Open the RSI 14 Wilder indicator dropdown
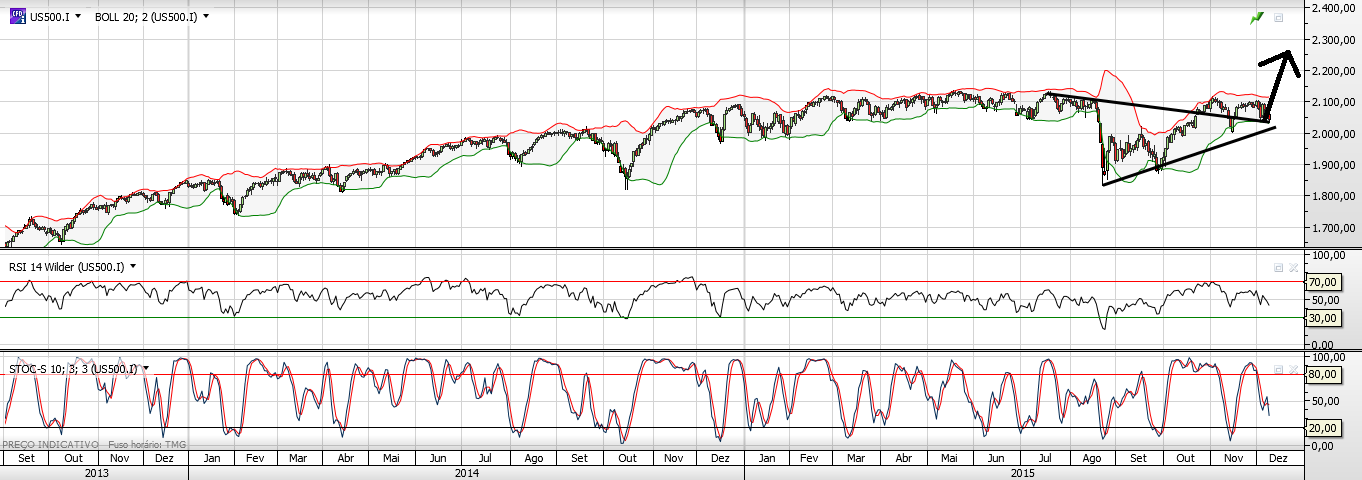 [132, 266]
